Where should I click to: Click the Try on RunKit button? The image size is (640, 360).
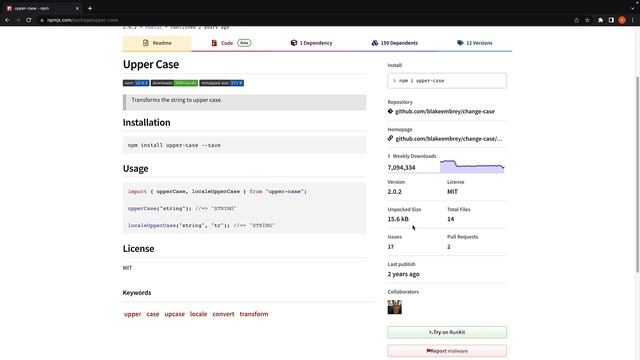point(447,332)
